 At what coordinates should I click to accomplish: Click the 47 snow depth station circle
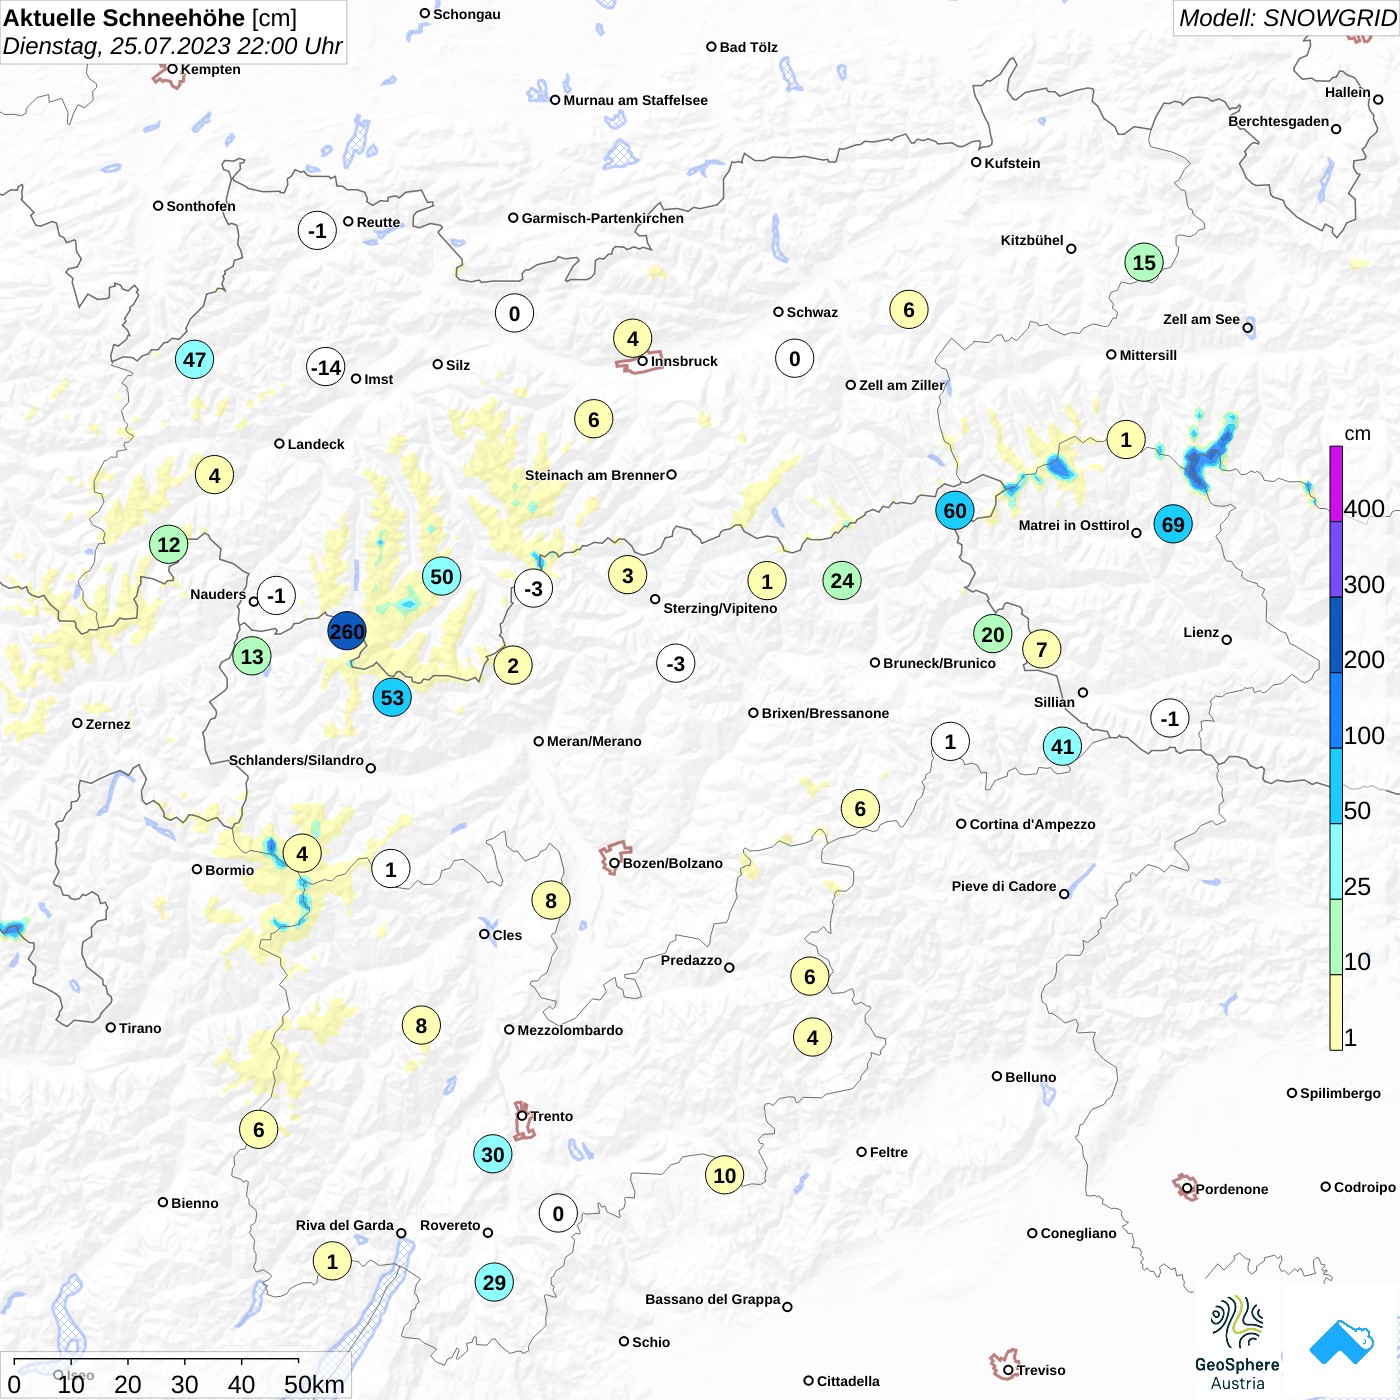pyautogui.click(x=194, y=359)
